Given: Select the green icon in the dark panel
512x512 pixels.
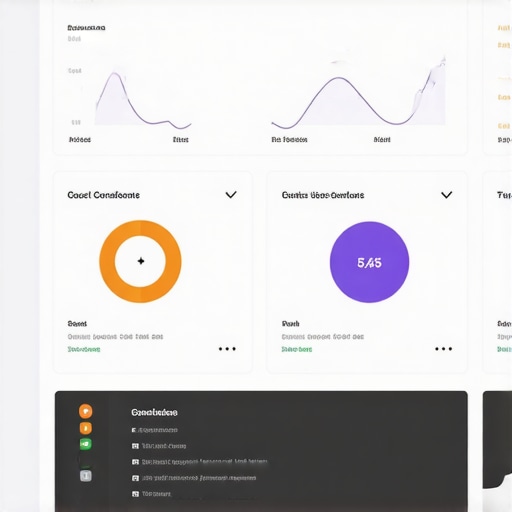Looking at the screenshot, I should (x=86, y=444).
